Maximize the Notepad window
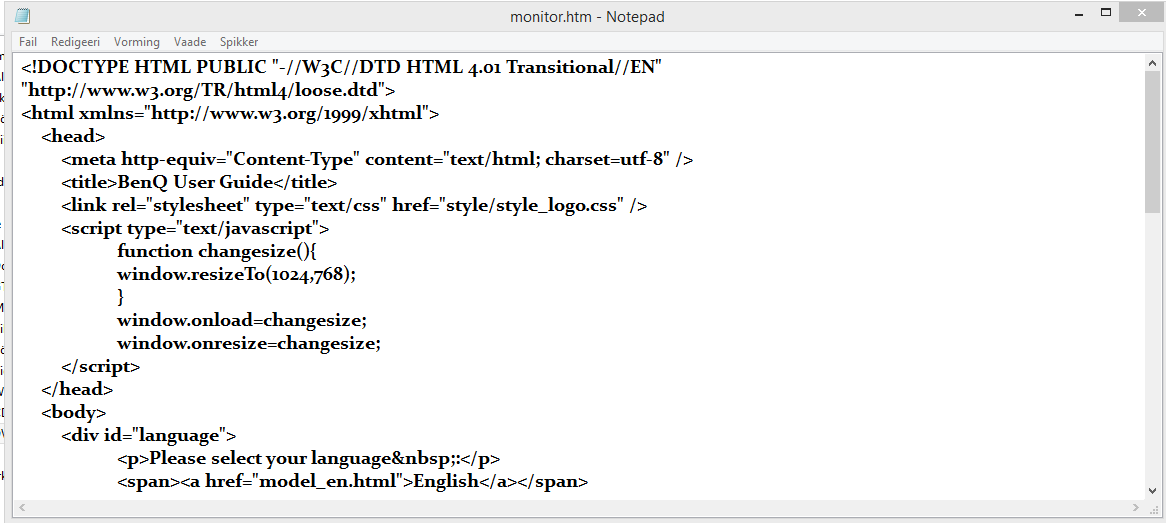1166x523 pixels. 1106,13
